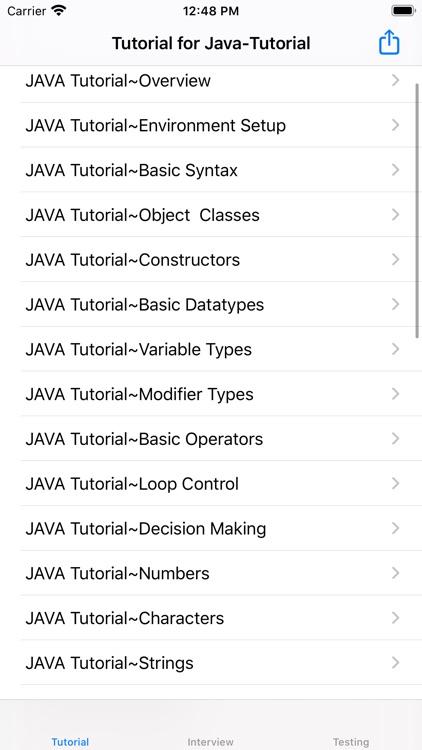Tap the Tutorial for Java-Tutorial title

(x=211, y=44)
